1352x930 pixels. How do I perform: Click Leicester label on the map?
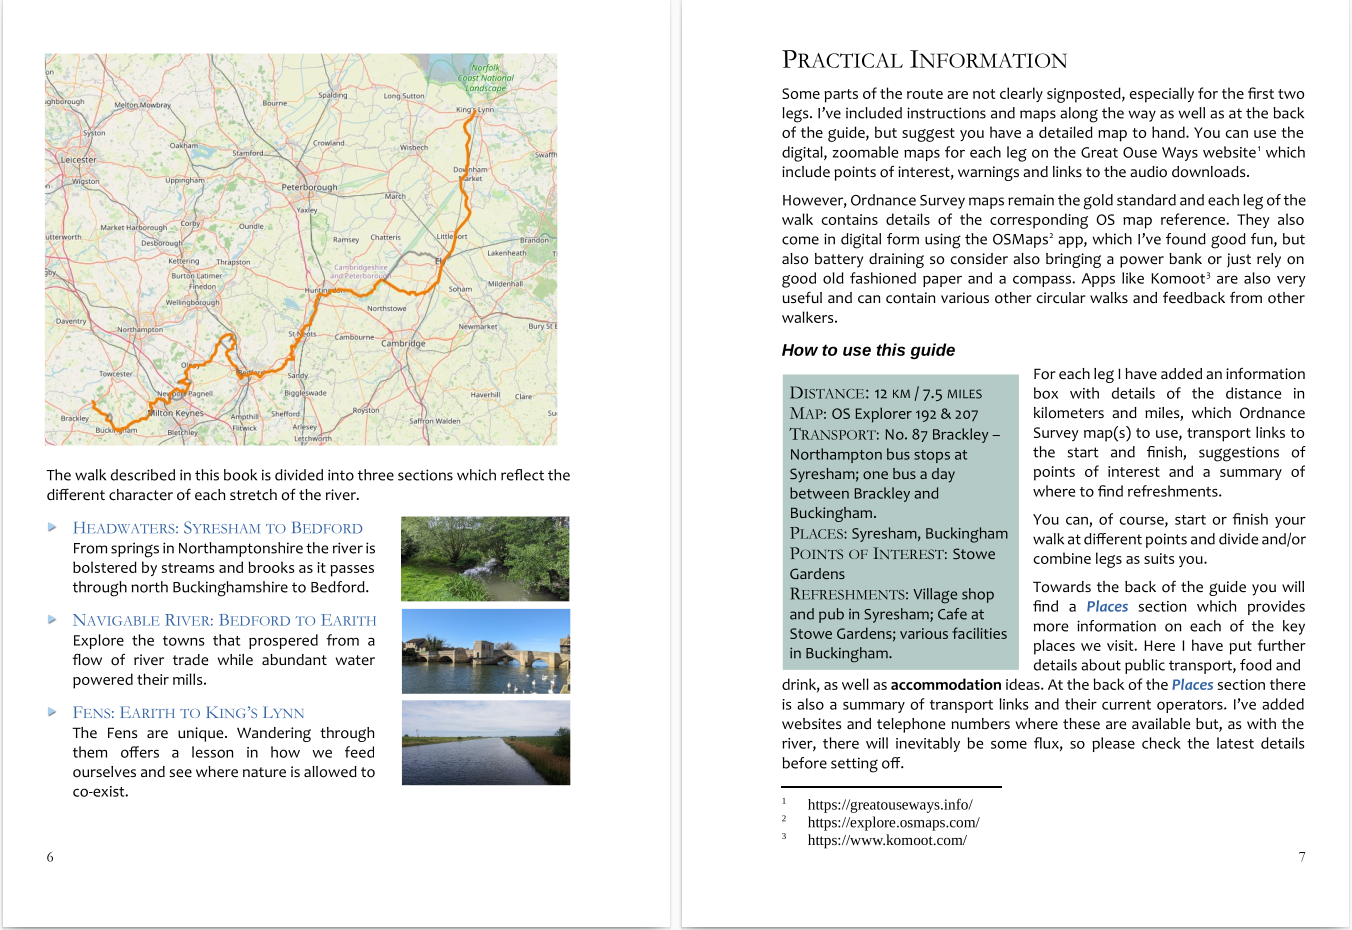click(x=79, y=160)
